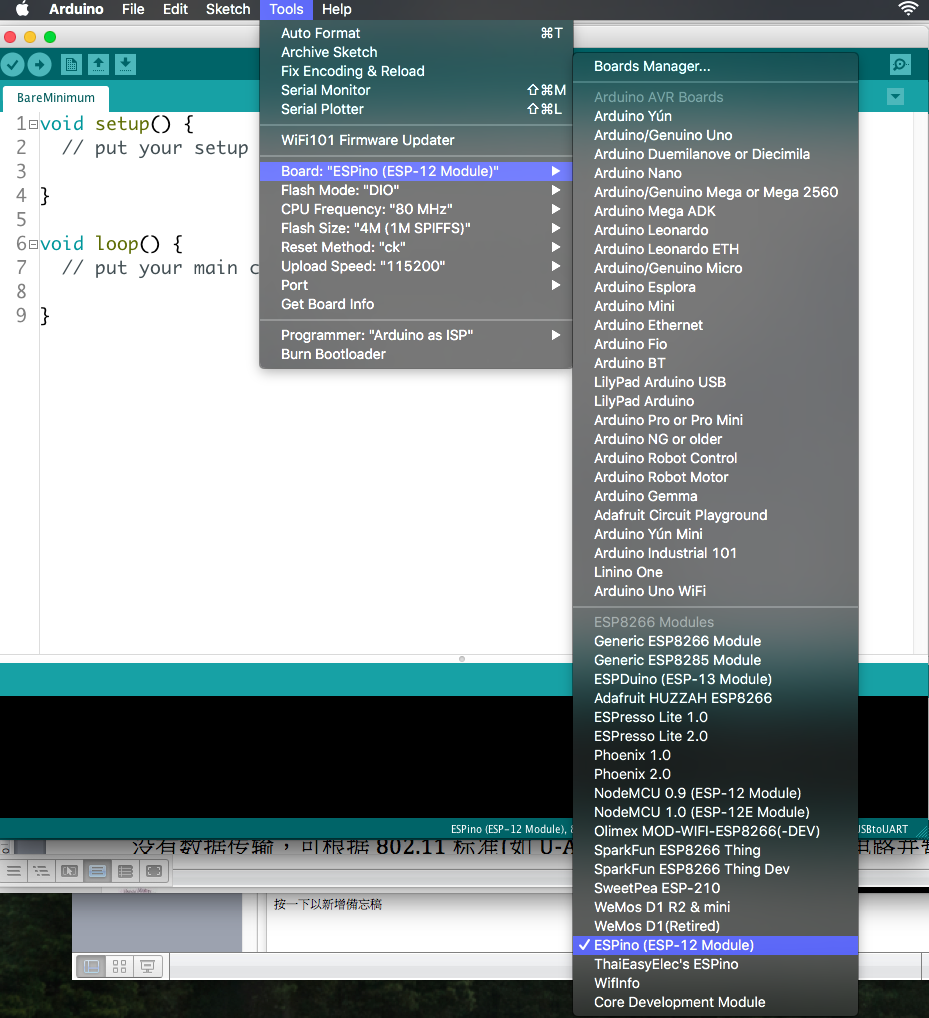Open Boards Manager...
This screenshot has height=1018, width=929.
[715, 66]
